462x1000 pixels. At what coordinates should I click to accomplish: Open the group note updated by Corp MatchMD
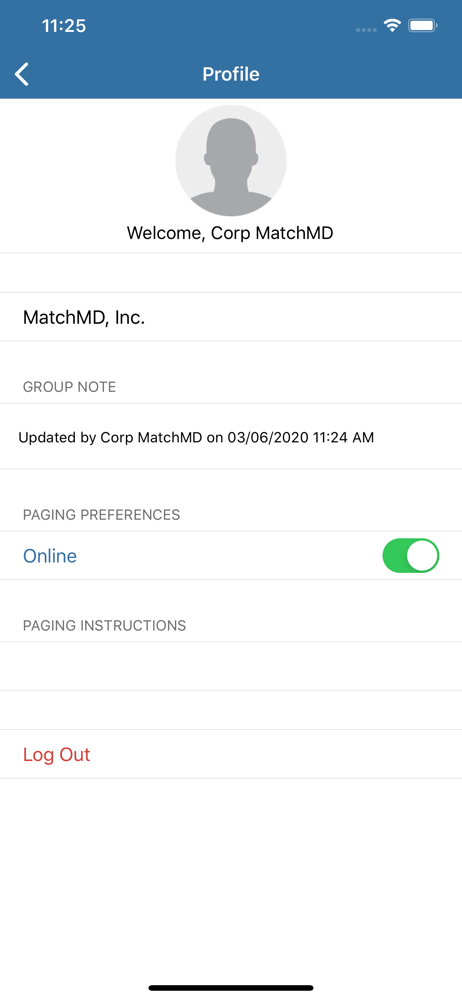point(231,437)
